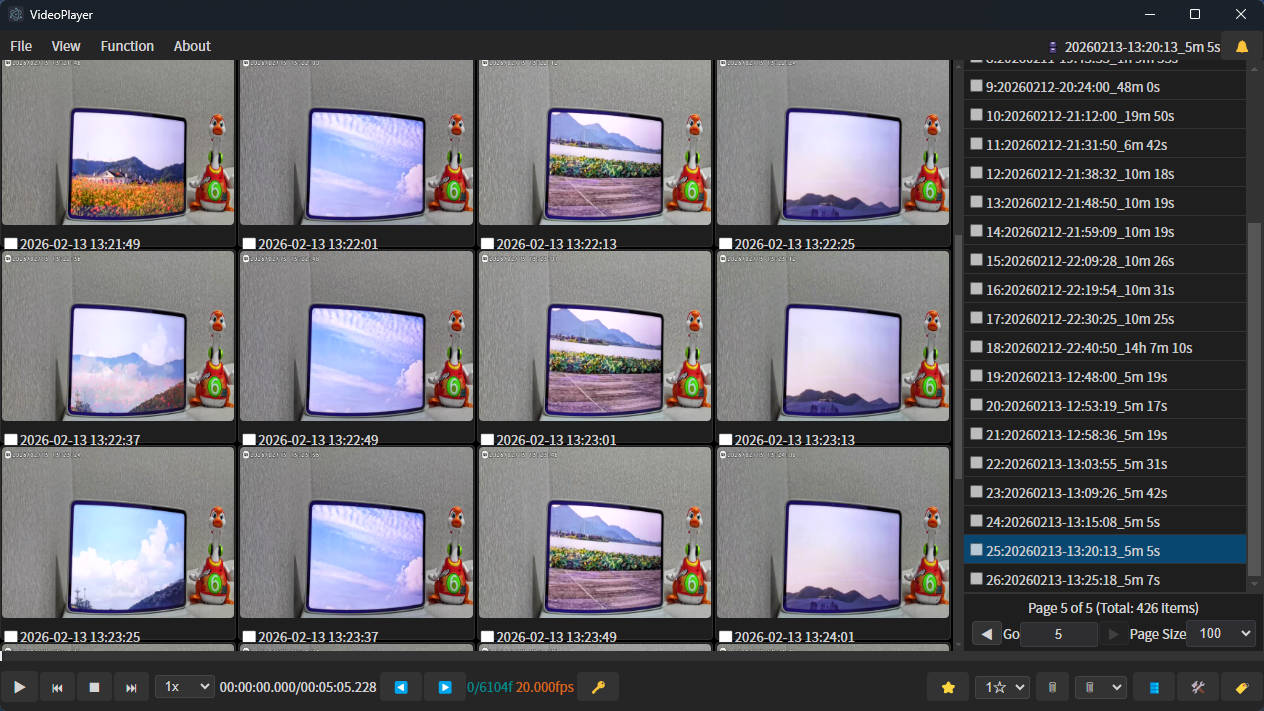
Task: Click the yellow tag label icon
Action: click(1242, 687)
